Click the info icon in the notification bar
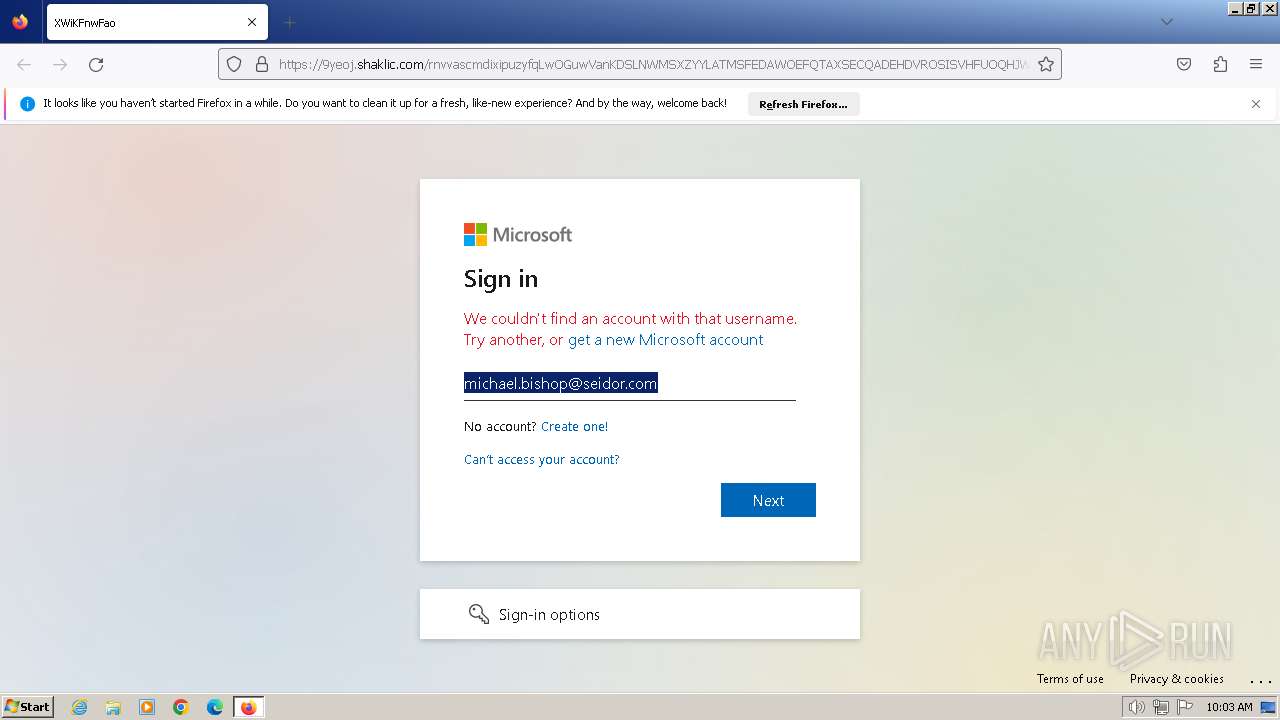Viewport: 1280px width, 720px height. [x=27, y=103]
